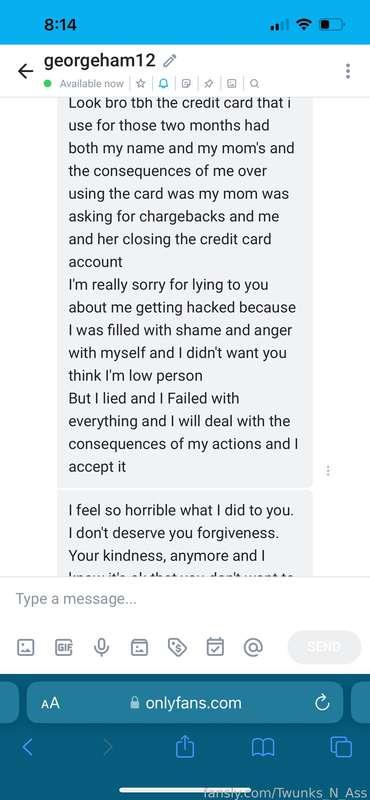Edit the georgeham12 display name with the pencil icon
Screen dimensions: 370x800
[169, 62]
